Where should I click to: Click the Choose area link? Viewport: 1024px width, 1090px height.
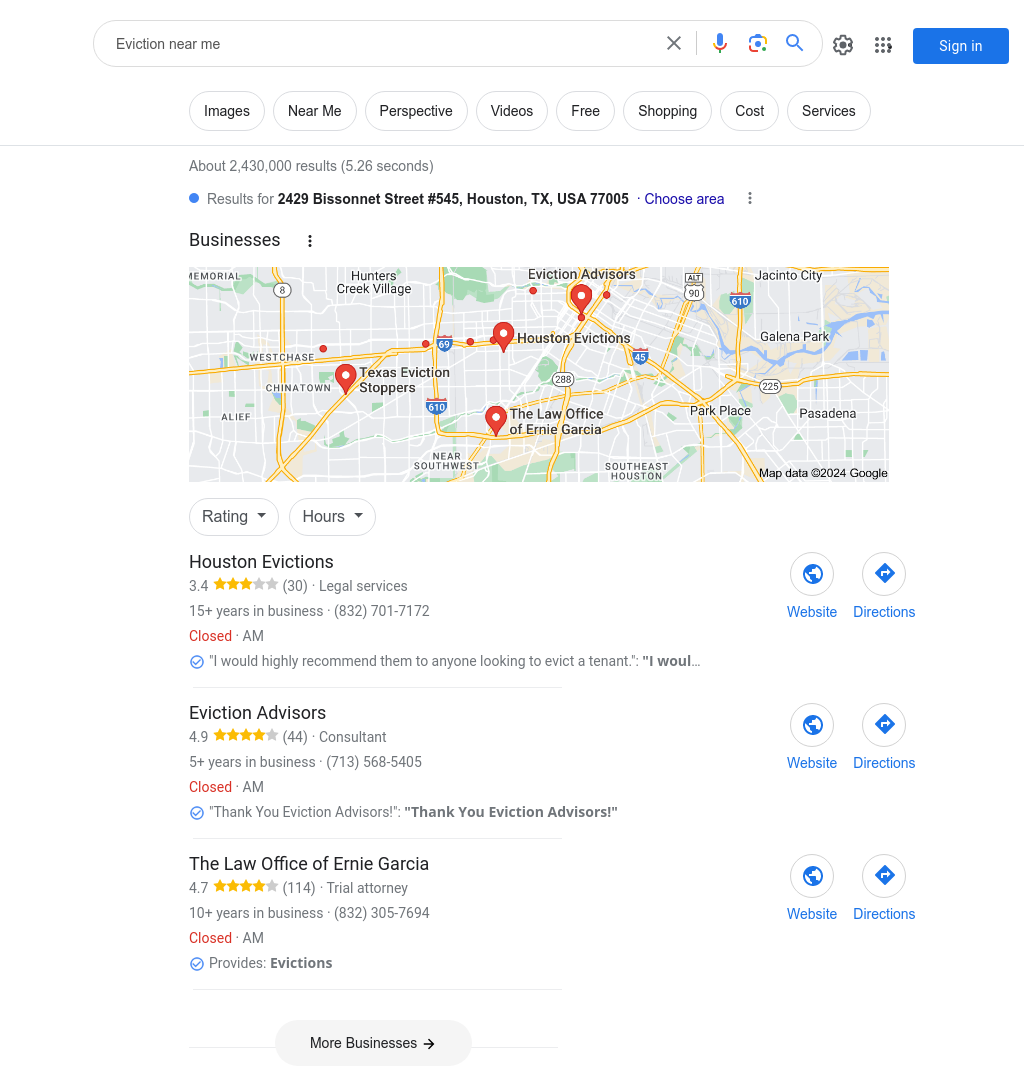coord(684,199)
